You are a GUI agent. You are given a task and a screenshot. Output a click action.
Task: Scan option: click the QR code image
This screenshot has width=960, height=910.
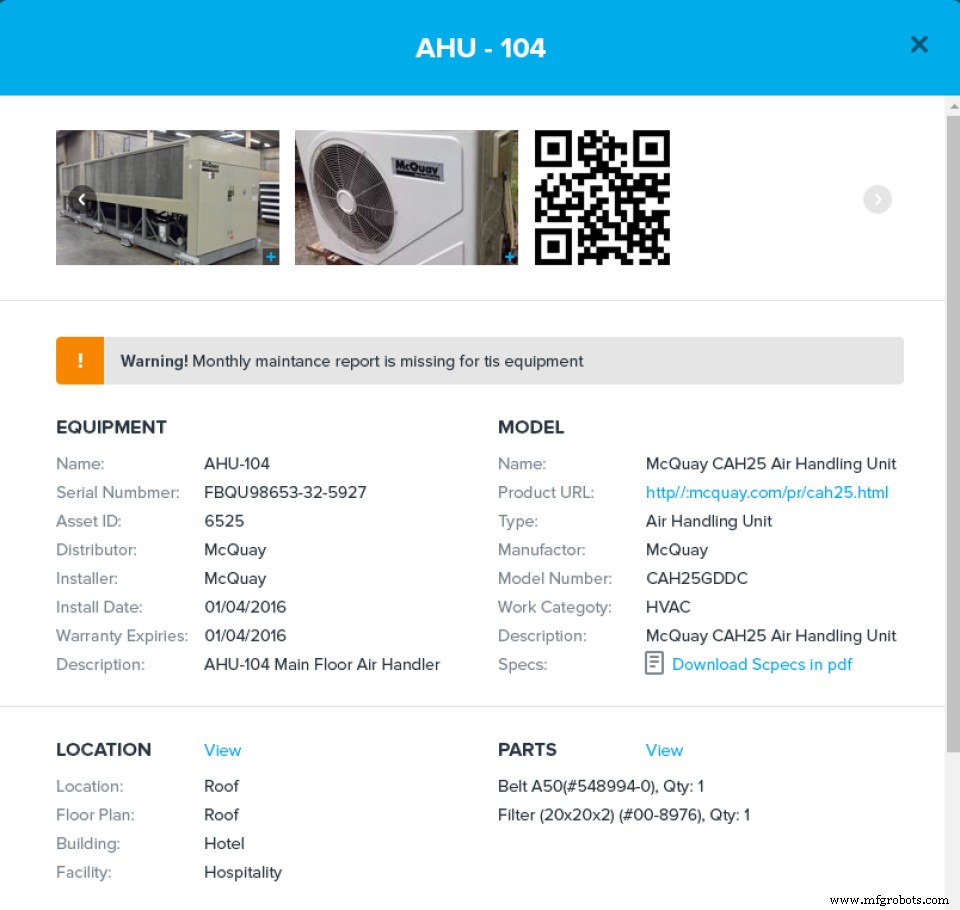602,197
